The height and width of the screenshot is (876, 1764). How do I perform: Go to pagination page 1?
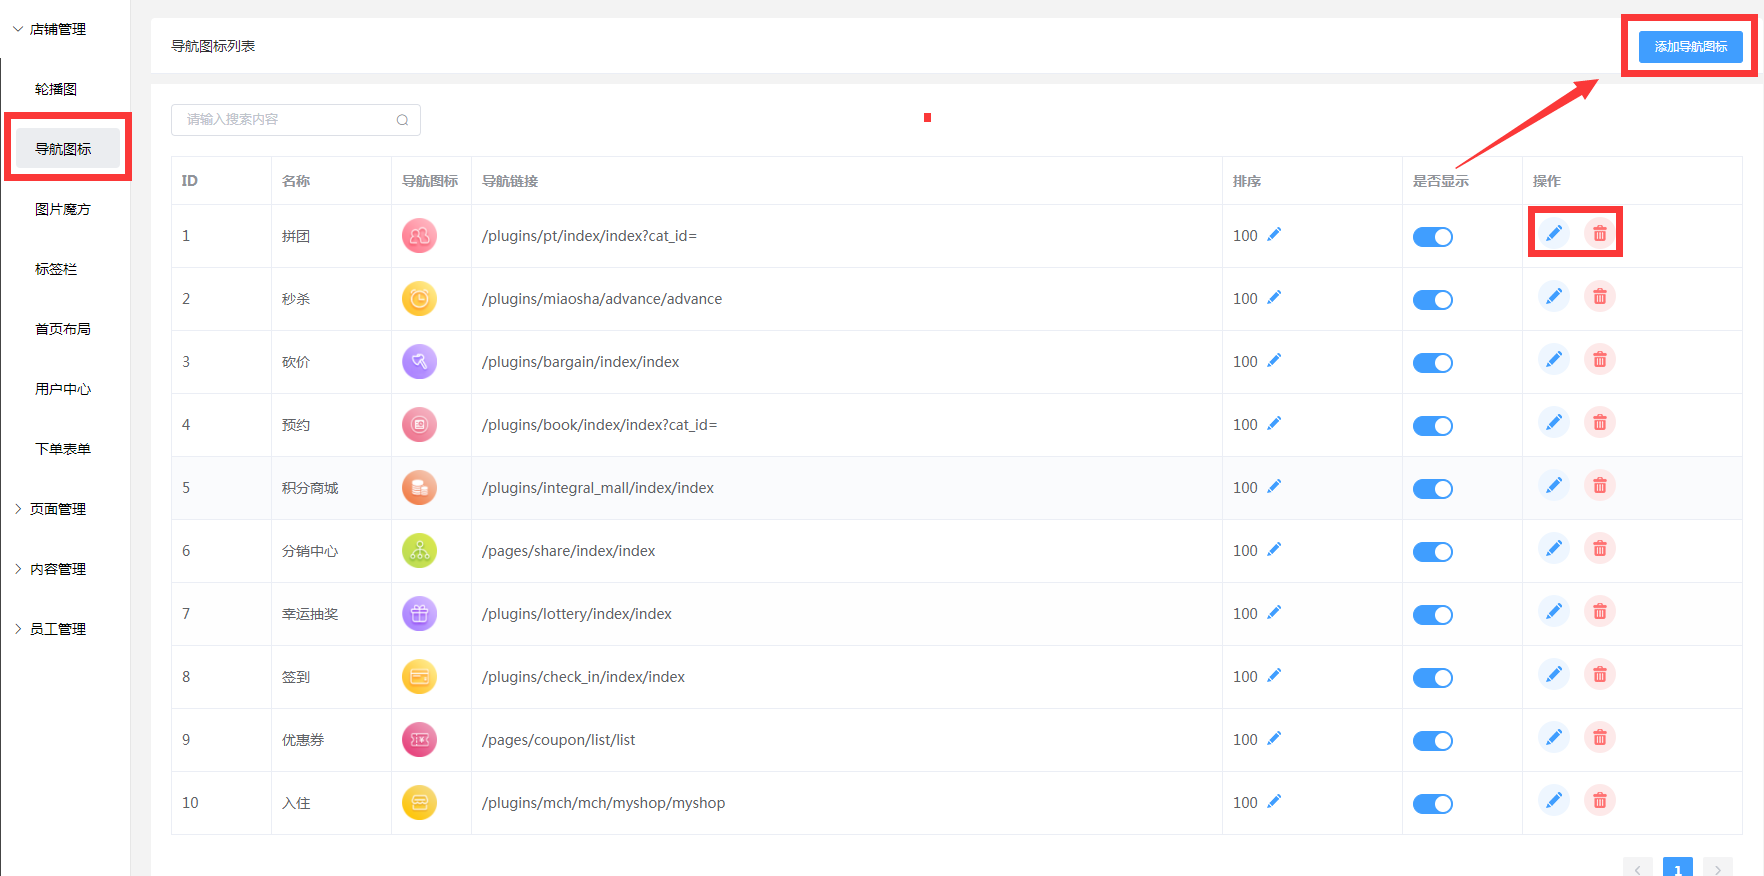pos(1678,868)
